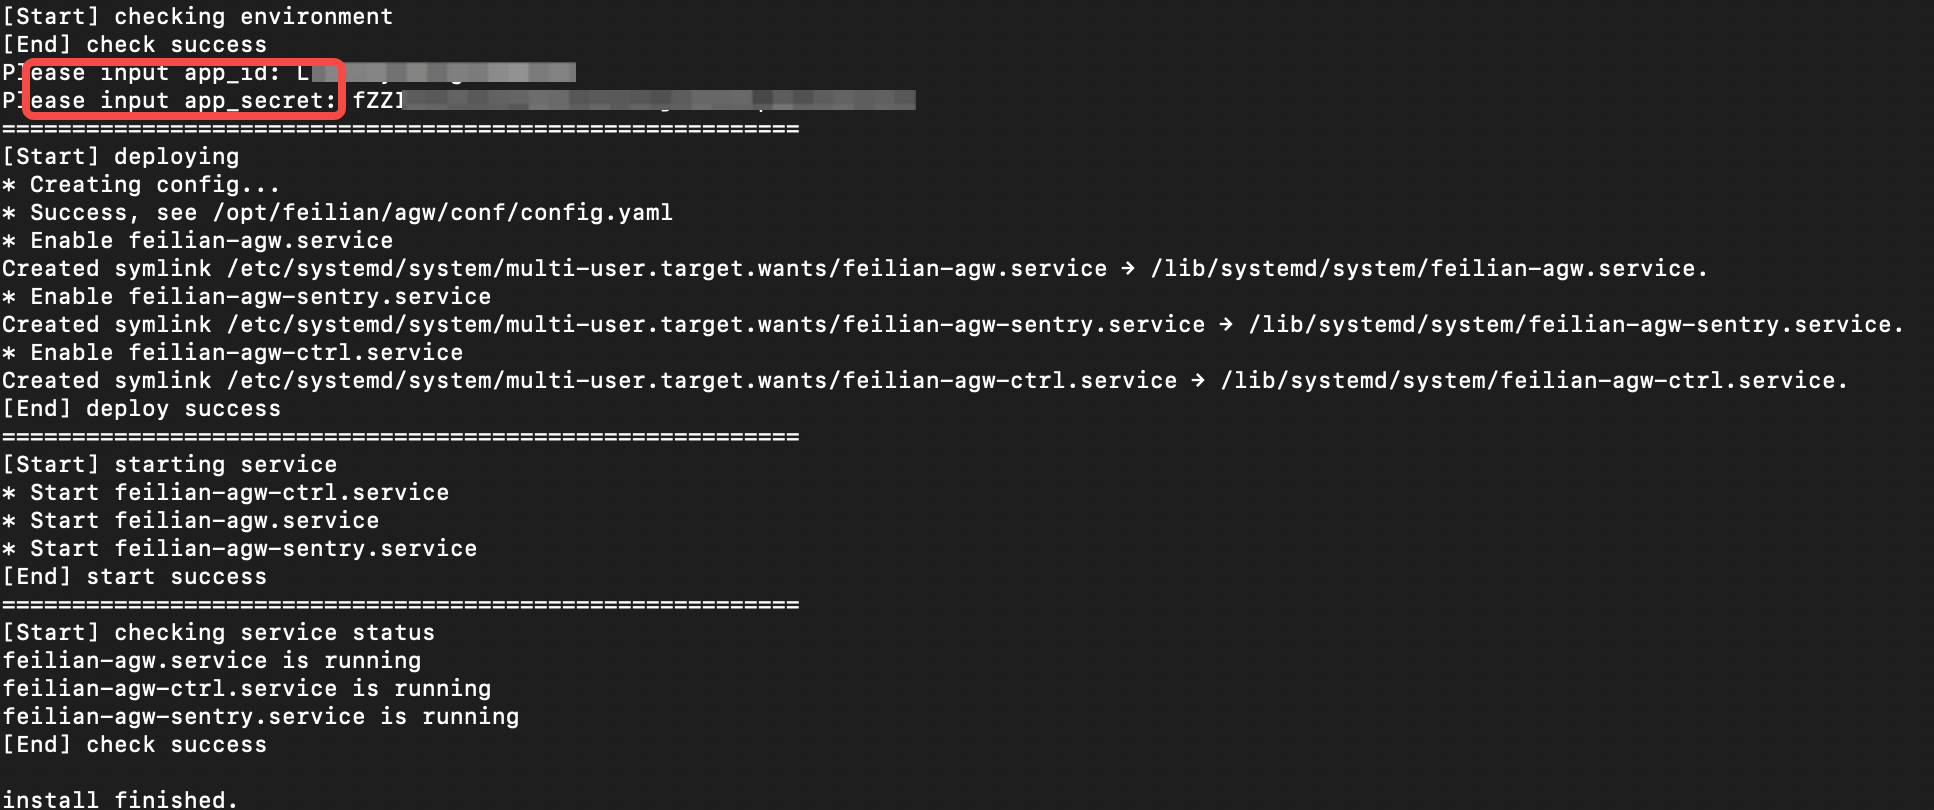Click '* Enable feilian-agw-sentry.service' line
Image resolution: width=1934 pixels, height=810 pixels.
click(x=247, y=297)
